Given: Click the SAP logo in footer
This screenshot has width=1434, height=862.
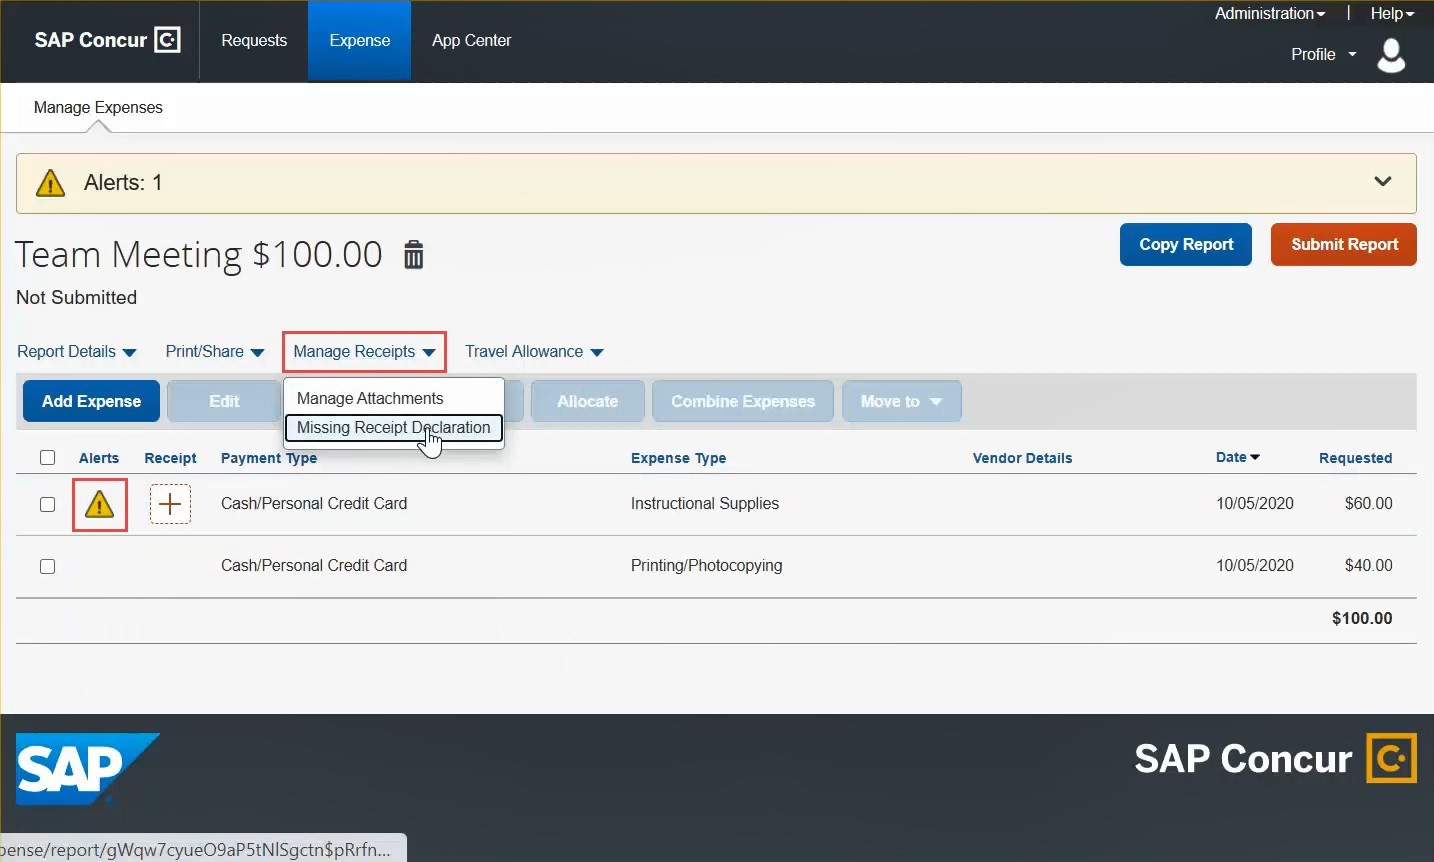Looking at the screenshot, I should coord(87,768).
